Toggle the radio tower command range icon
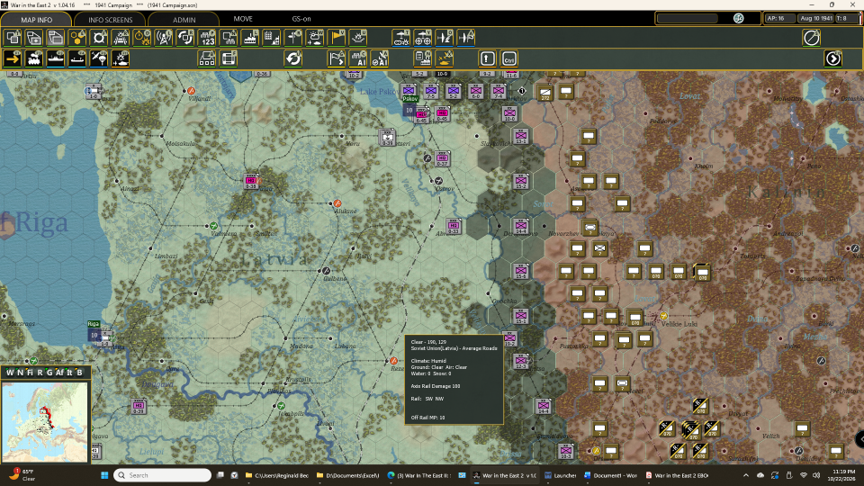Screen dimensions: 864x486 (164, 38)
